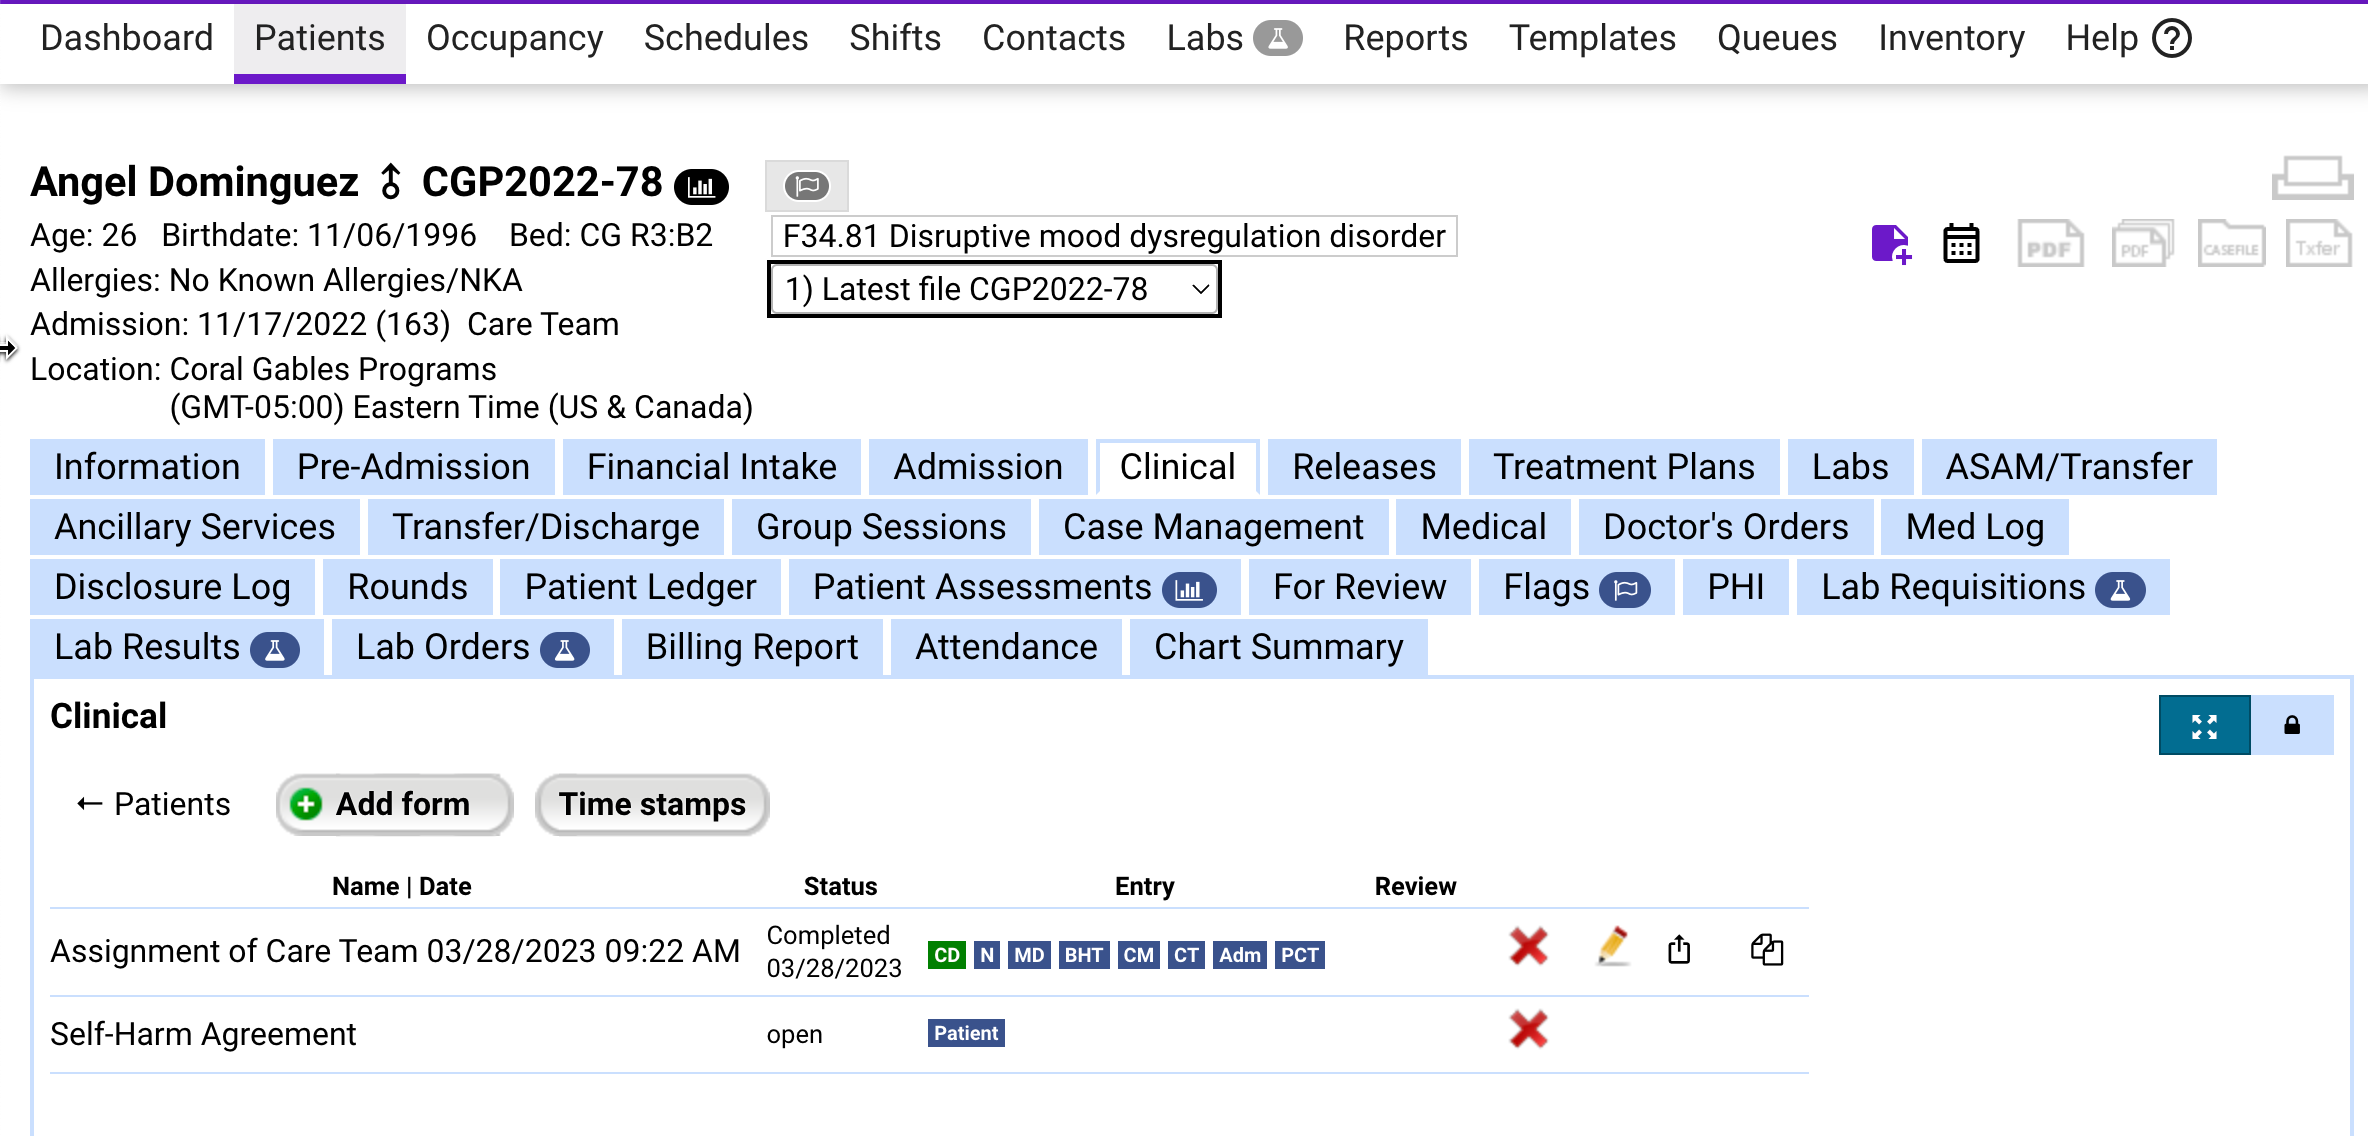This screenshot has height=1136, width=2368.
Task: Switch to the Treatment Plans tab
Action: click(1623, 466)
